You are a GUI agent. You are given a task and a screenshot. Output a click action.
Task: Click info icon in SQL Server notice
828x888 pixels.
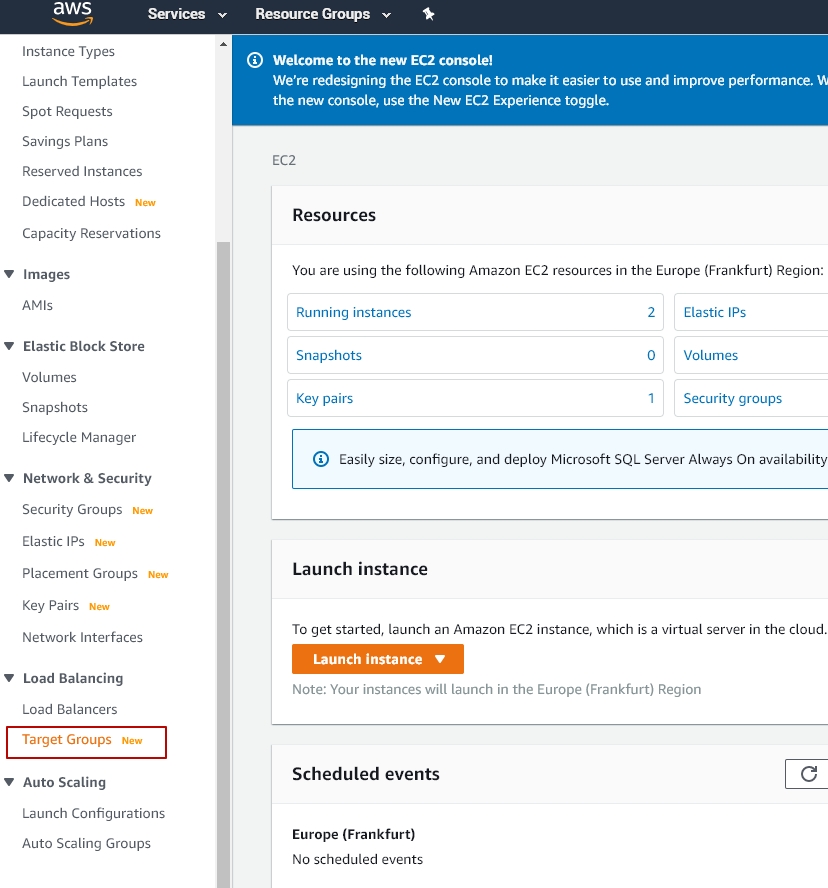pos(321,459)
